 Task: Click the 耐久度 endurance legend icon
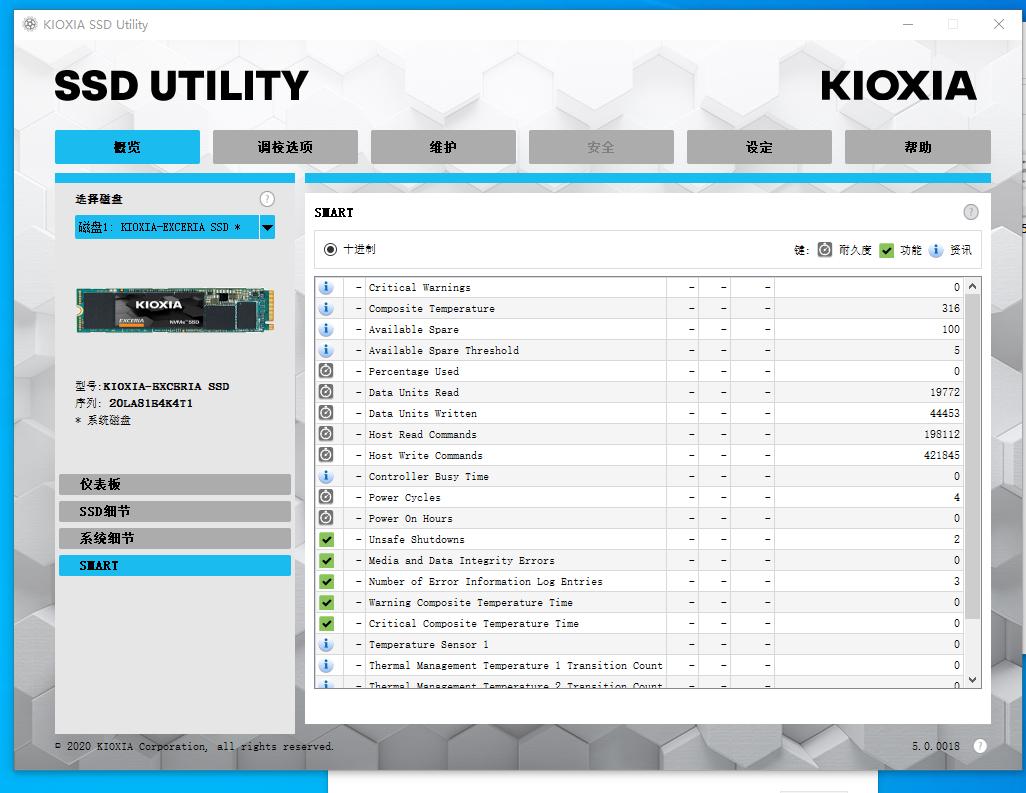[824, 250]
